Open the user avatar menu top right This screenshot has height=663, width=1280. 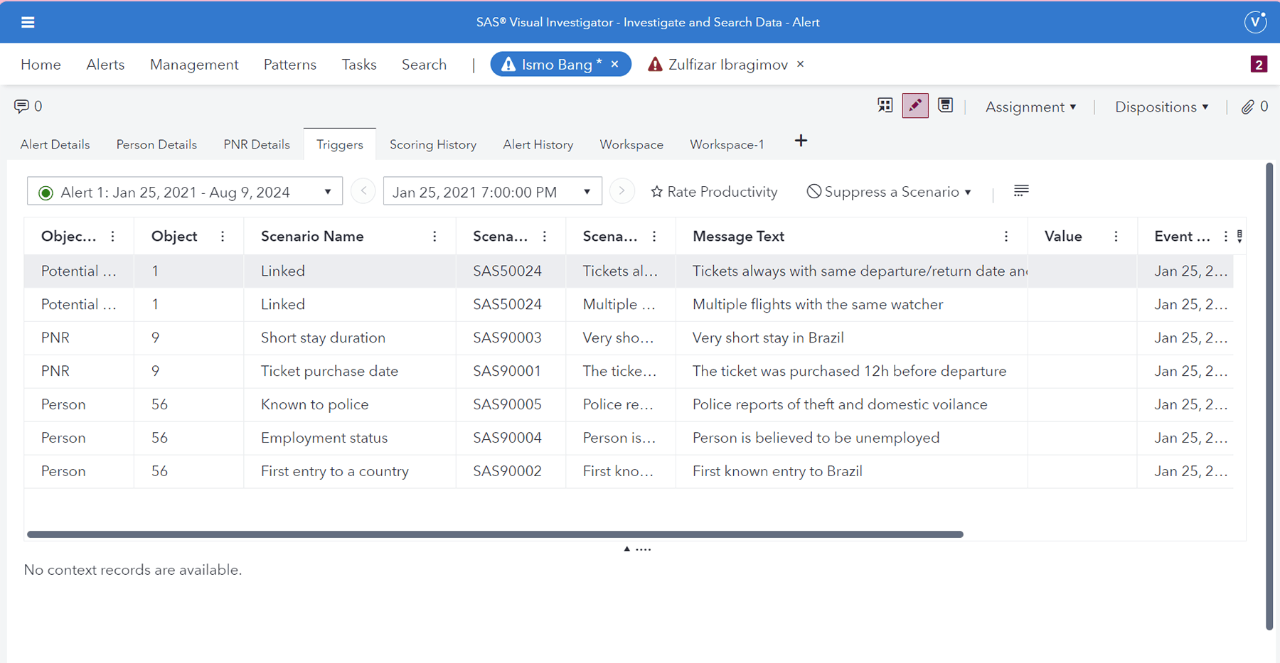tap(1255, 21)
